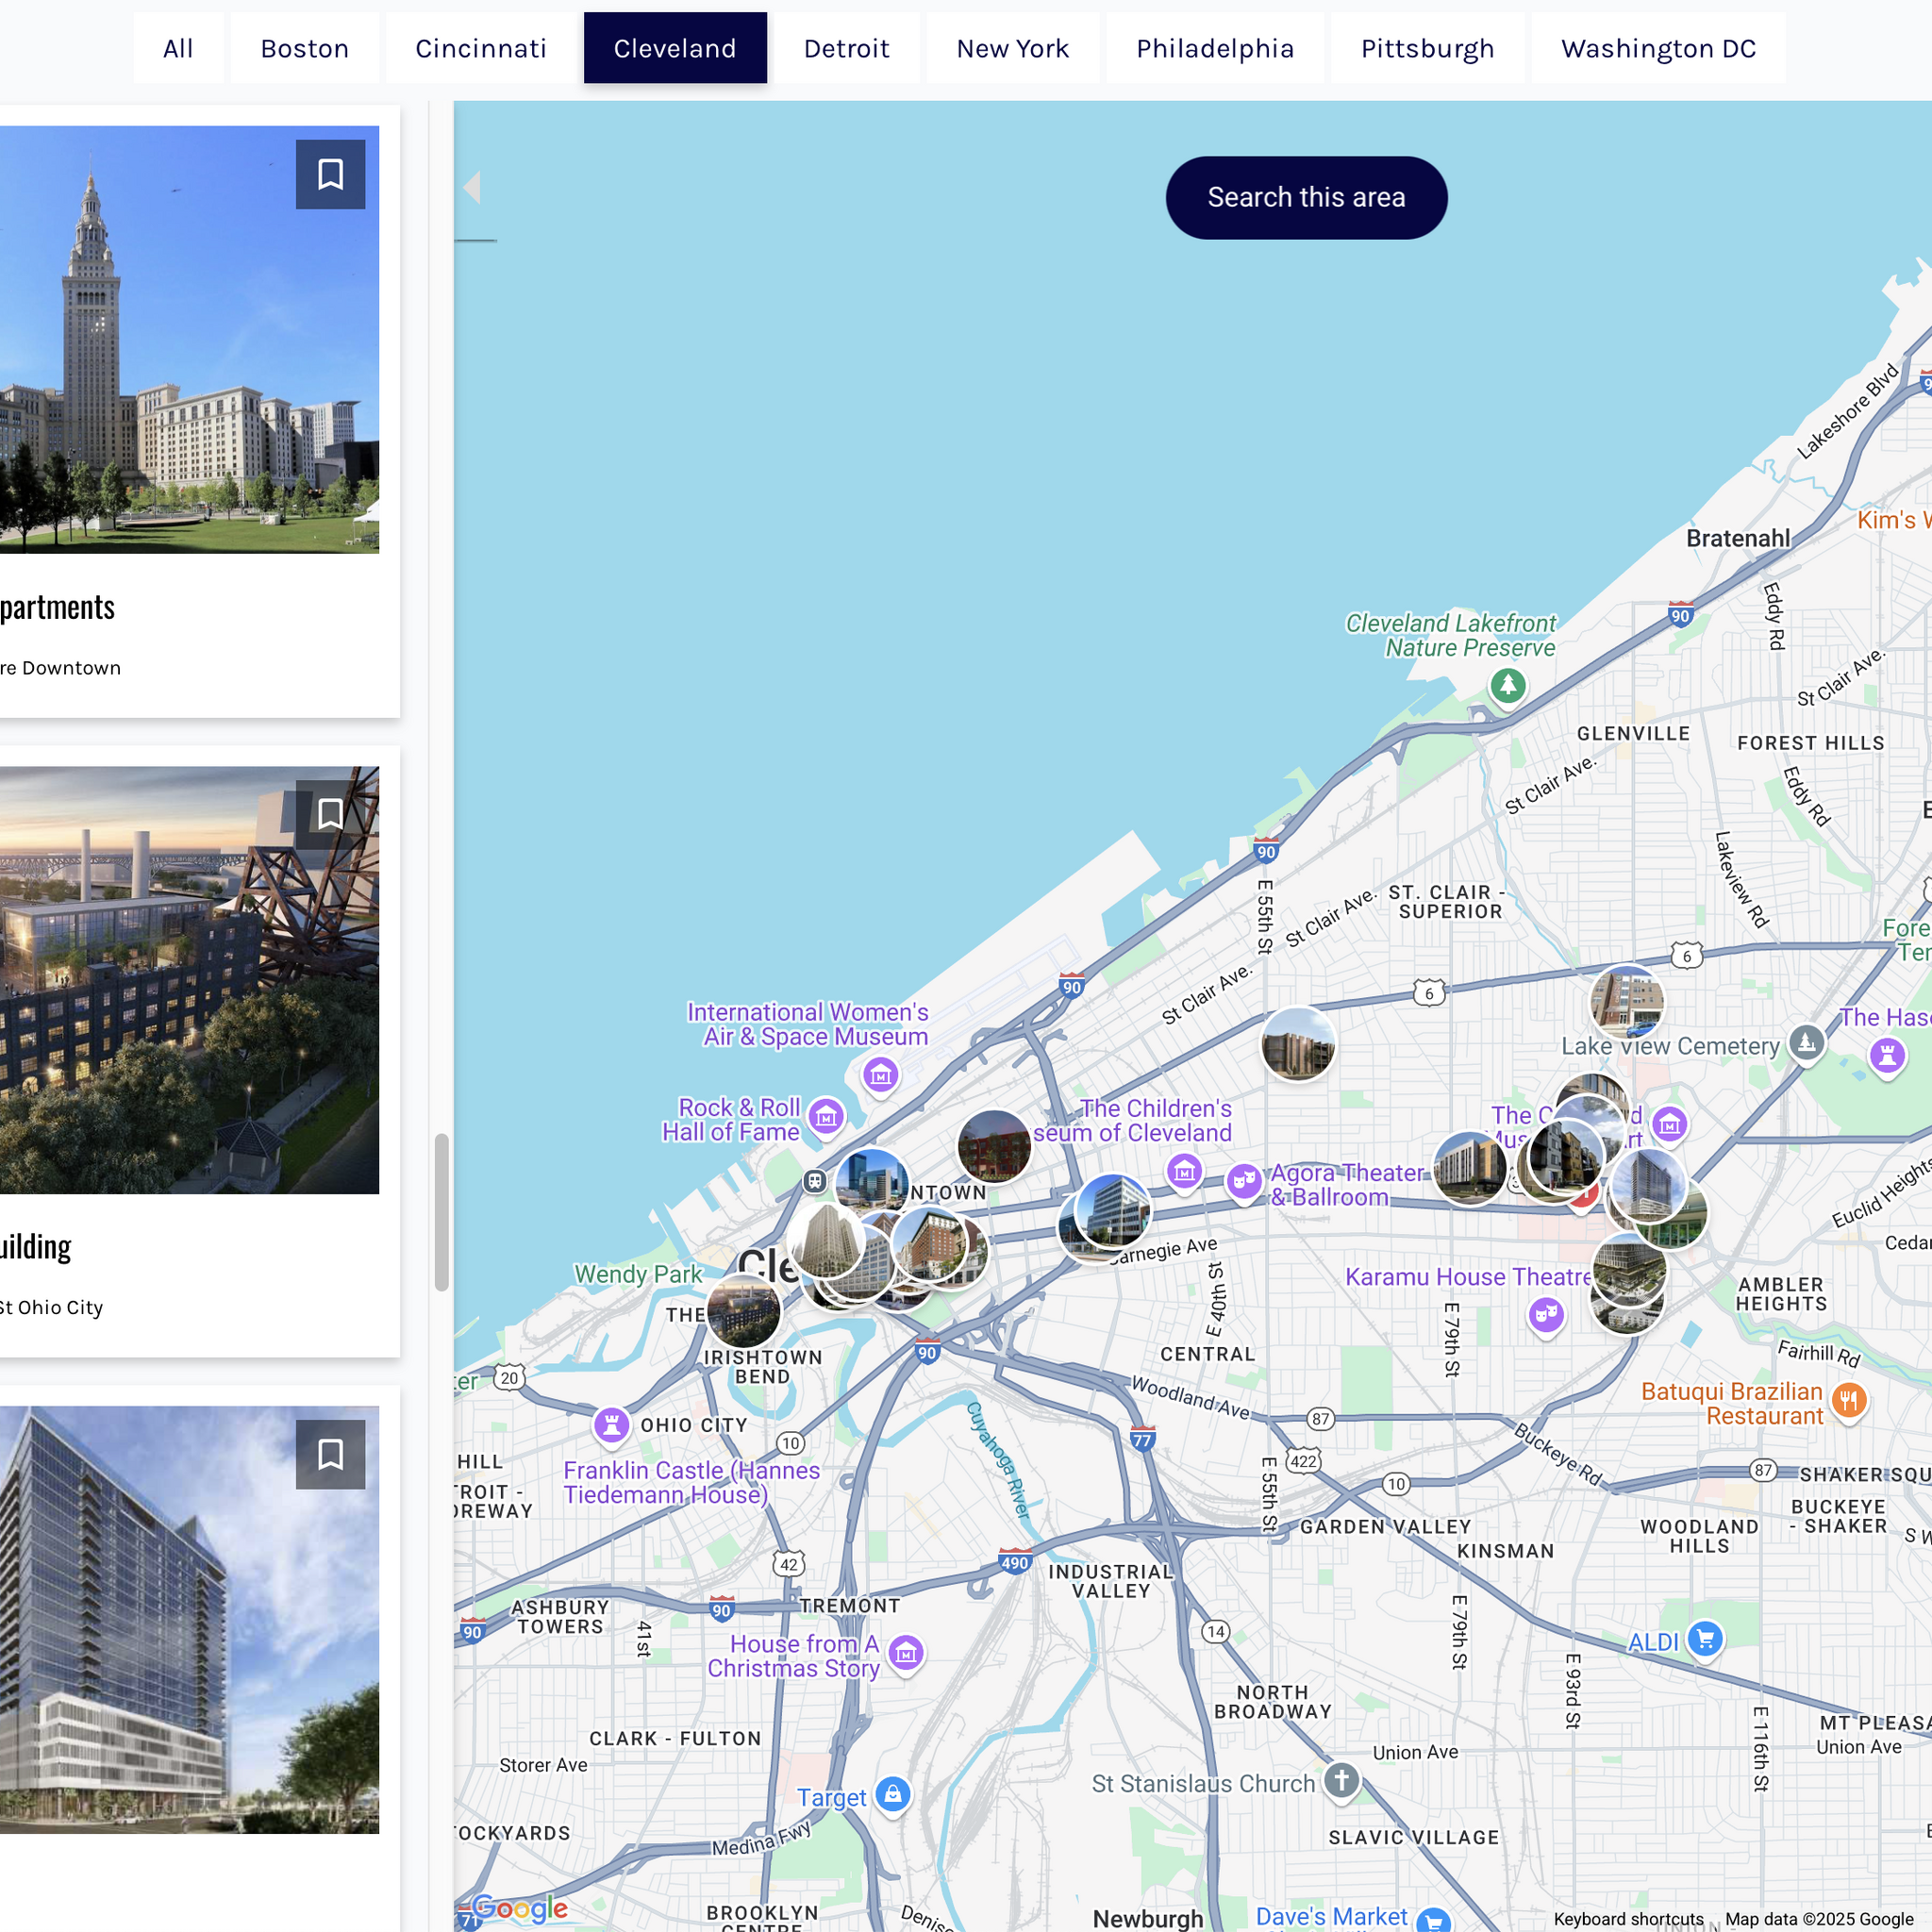Click the Children's Museum of Cleveland pin
The height and width of the screenshot is (1932, 1932).
pyautogui.click(x=1184, y=1171)
